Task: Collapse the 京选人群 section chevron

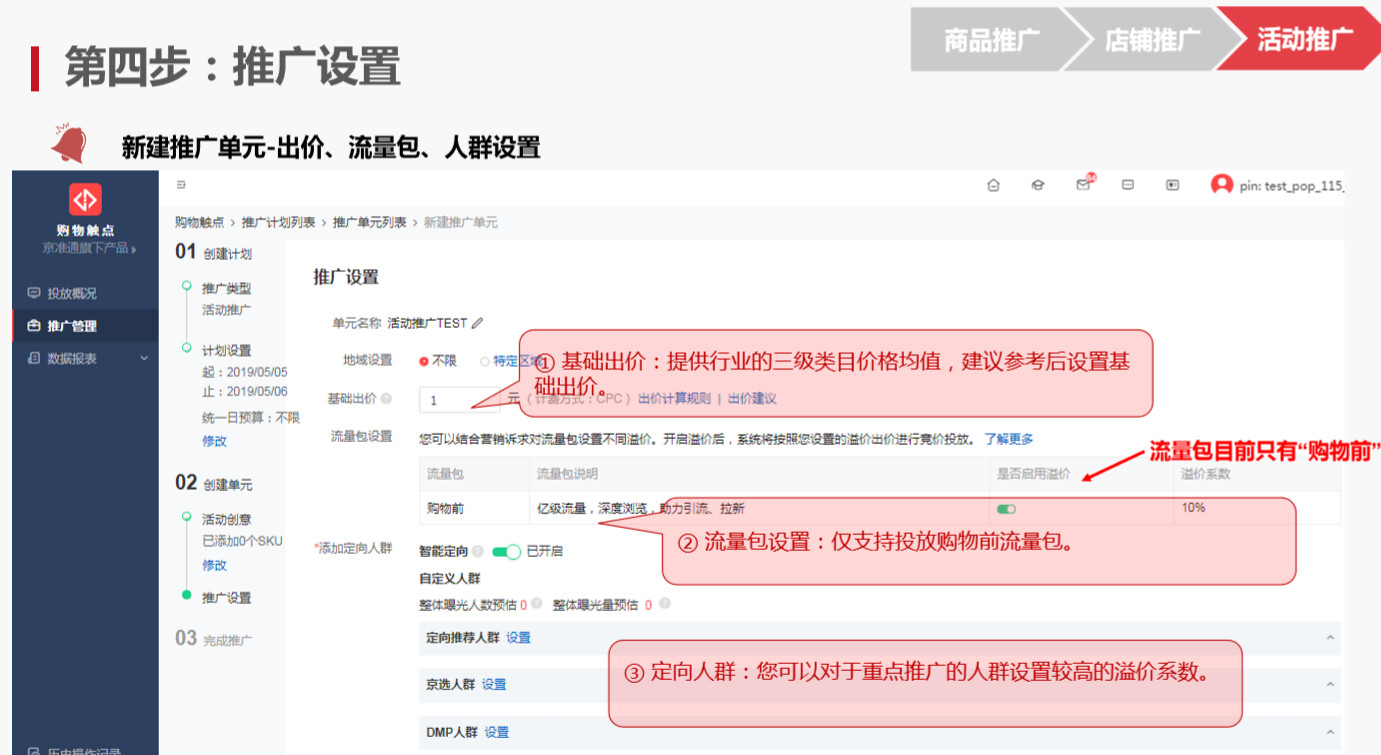Action: coord(1330,685)
